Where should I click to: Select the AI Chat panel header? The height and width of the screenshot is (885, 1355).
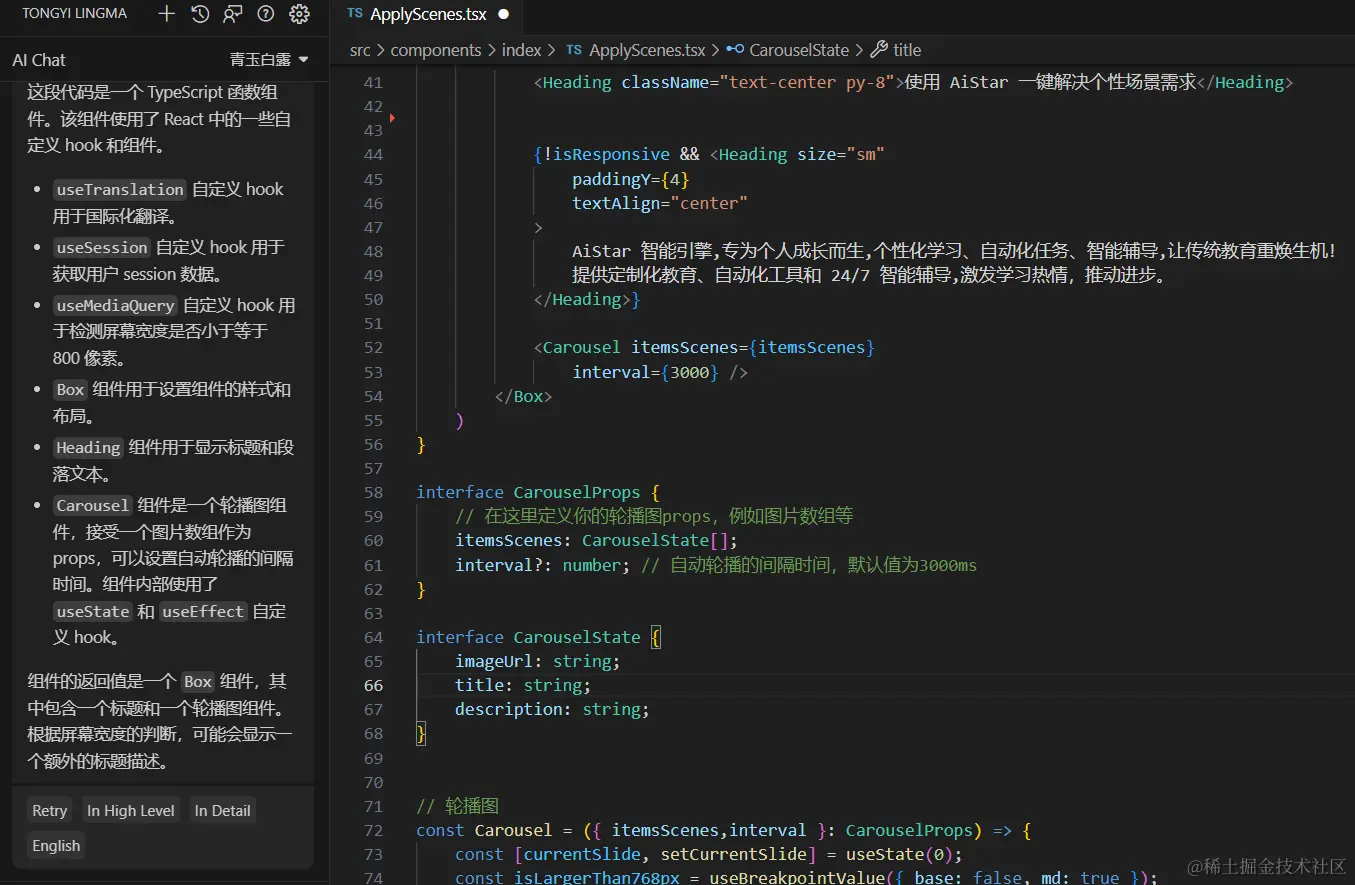39,60
